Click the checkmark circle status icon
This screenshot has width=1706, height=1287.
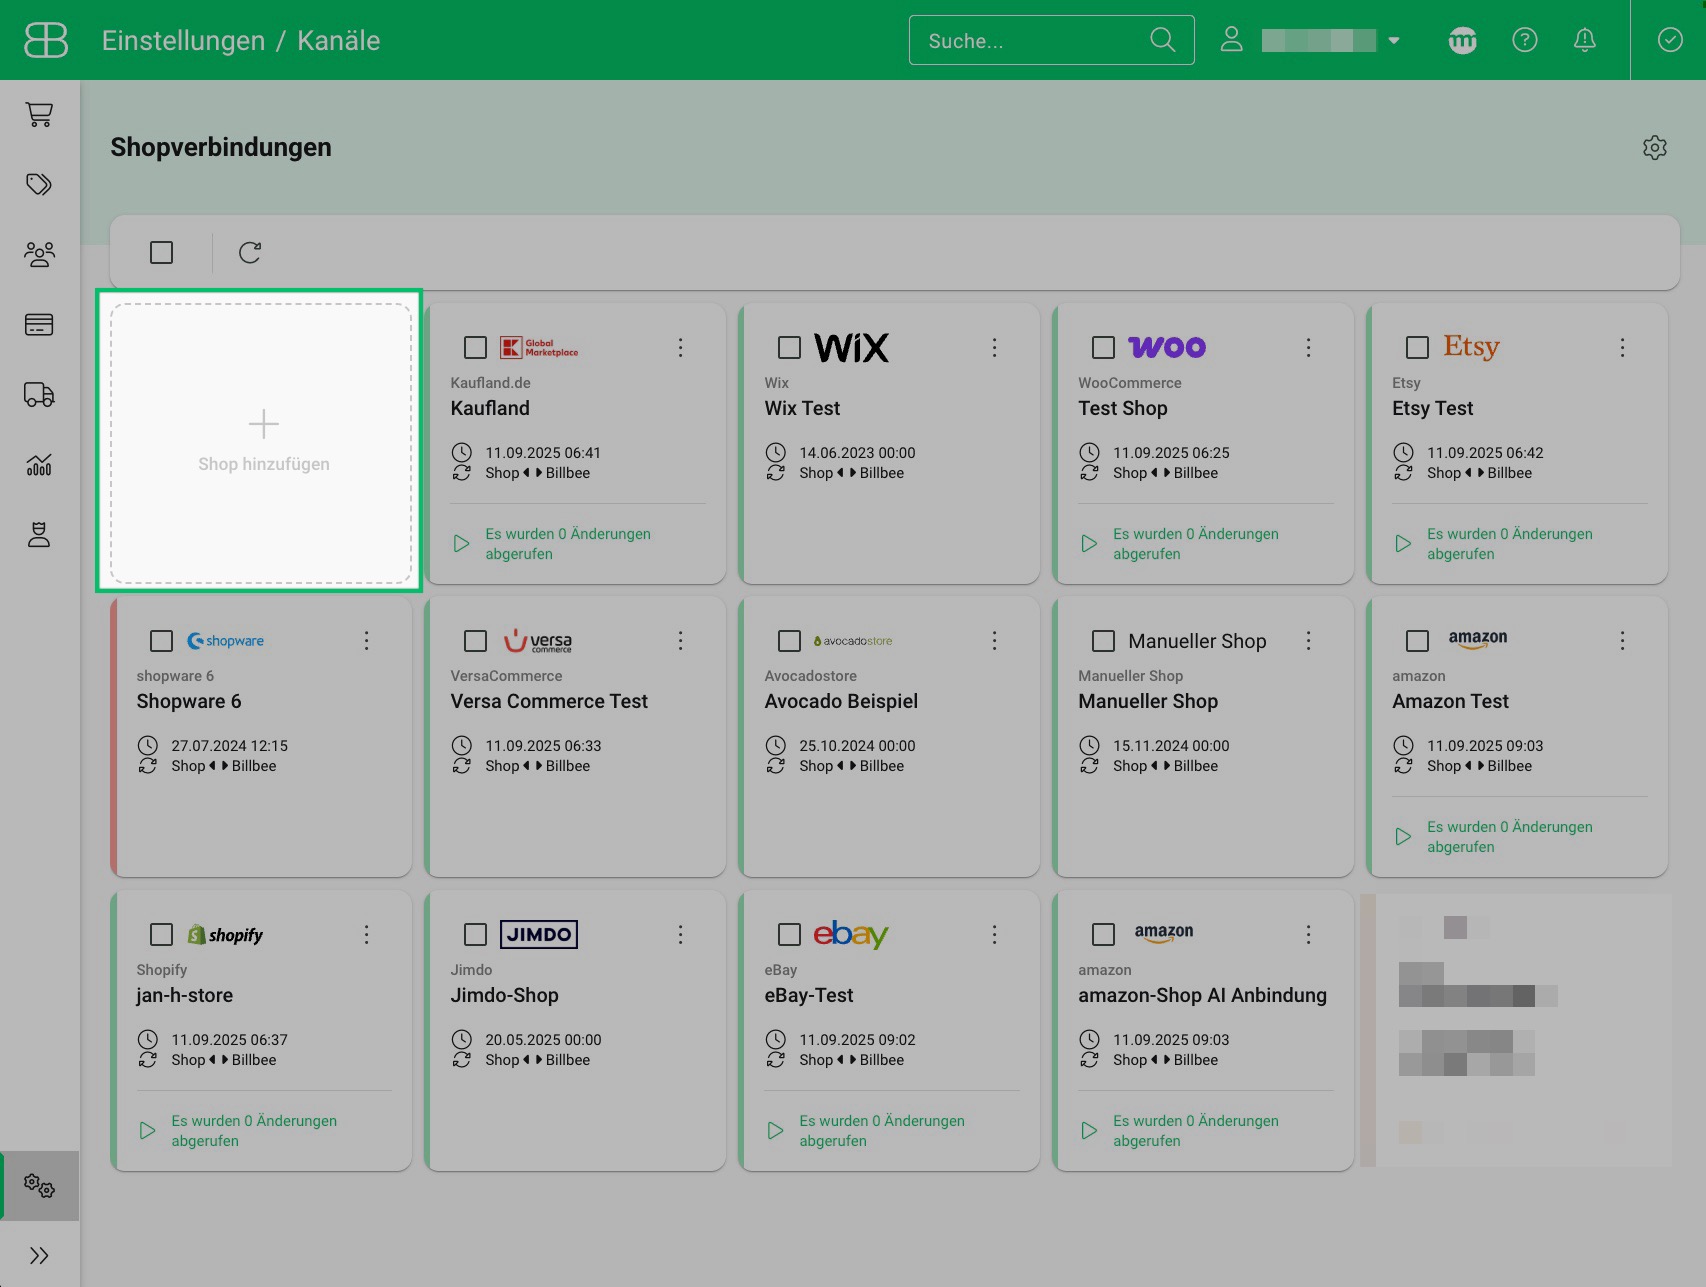(x=1670, y=40)
